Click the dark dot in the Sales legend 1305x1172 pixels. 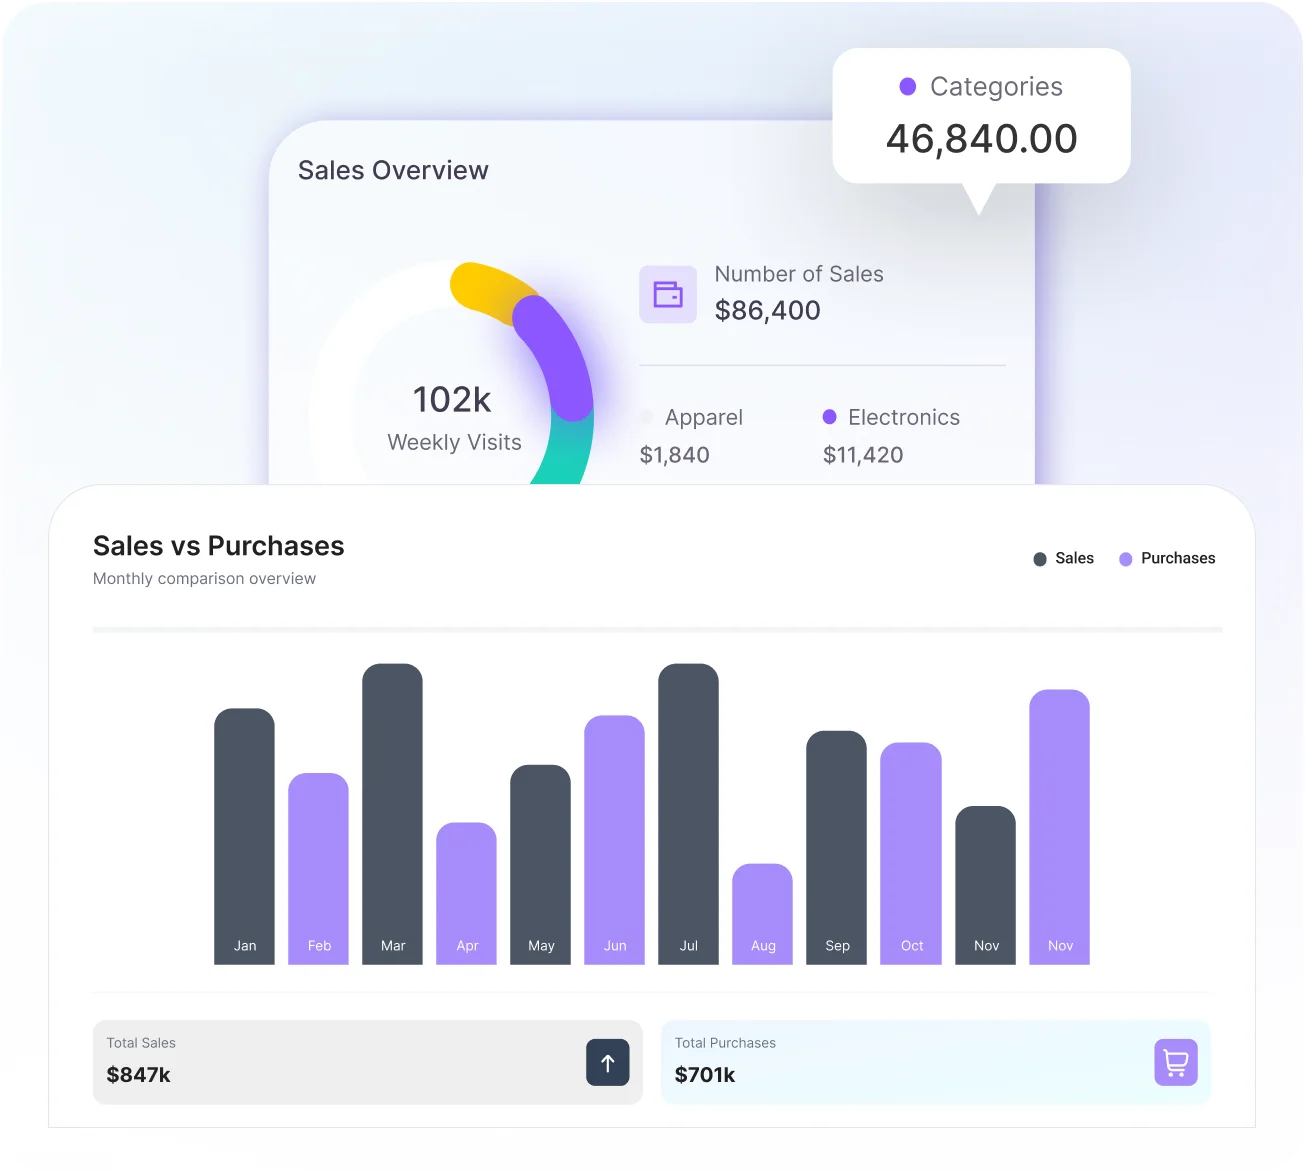click(x=1039, y=558)
